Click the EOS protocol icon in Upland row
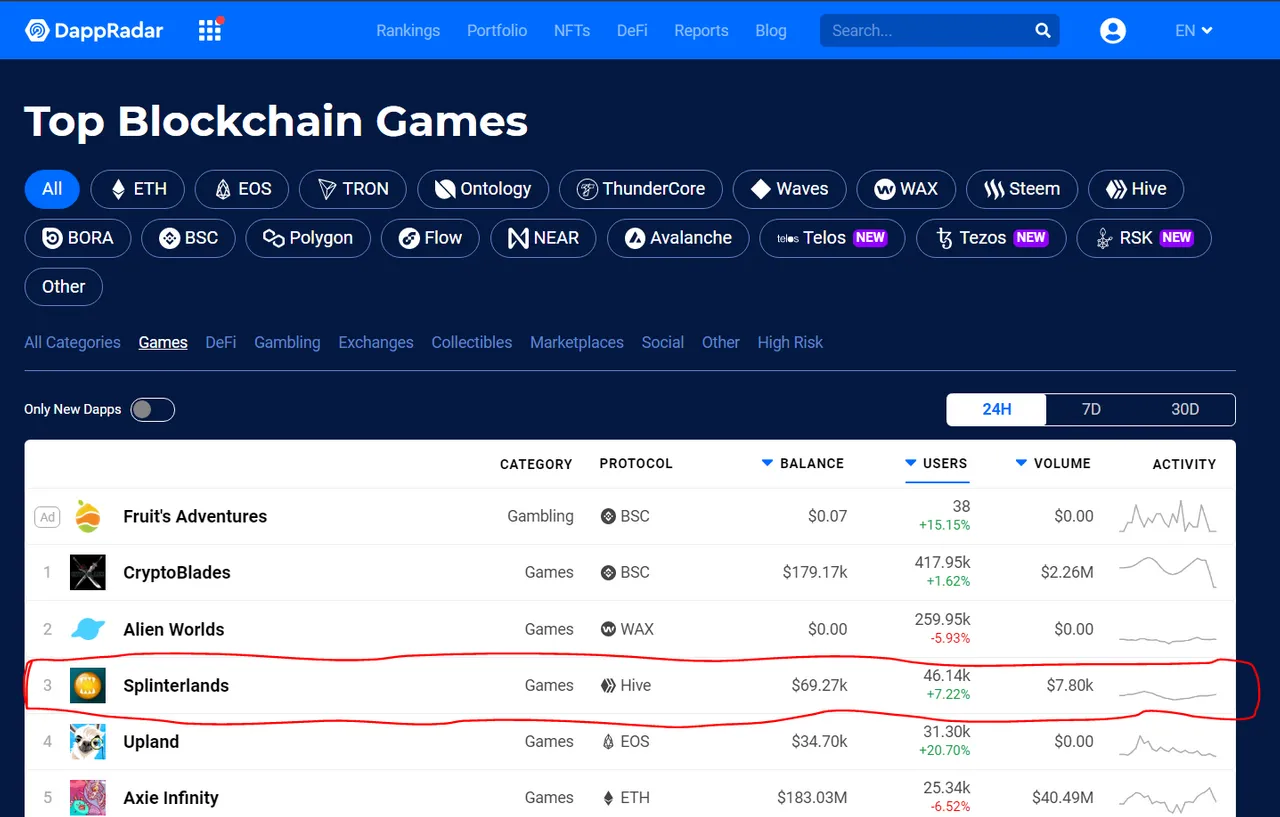 point(608,741)
